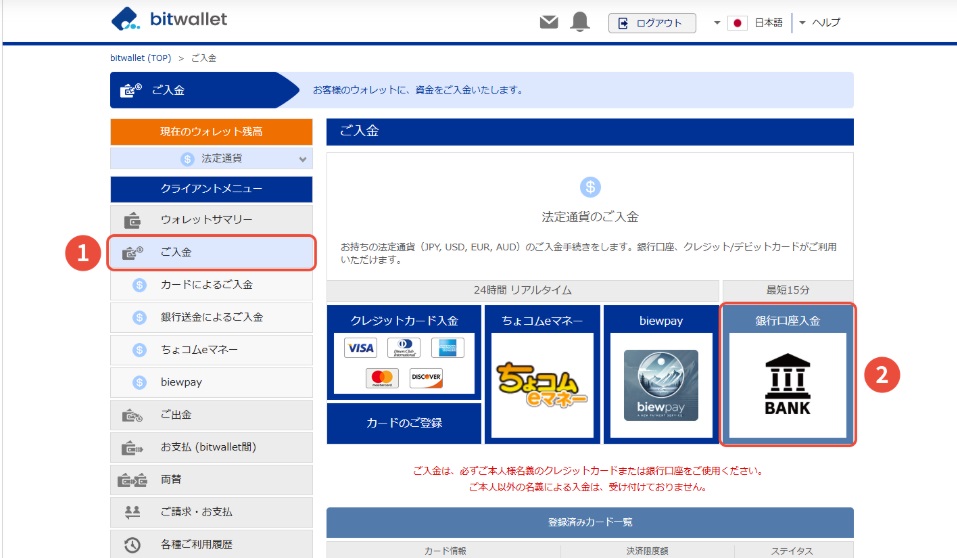Select the 銀行口座入金 BANK tile
This screenshot has height=558, width=957.
(787, 374)
